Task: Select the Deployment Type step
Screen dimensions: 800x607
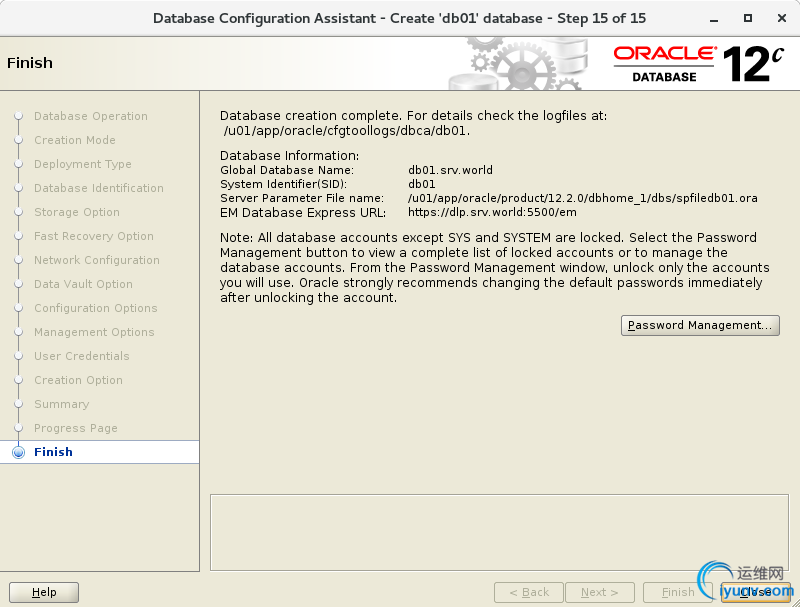Action: pyautogui.click(x=83, y=164)
